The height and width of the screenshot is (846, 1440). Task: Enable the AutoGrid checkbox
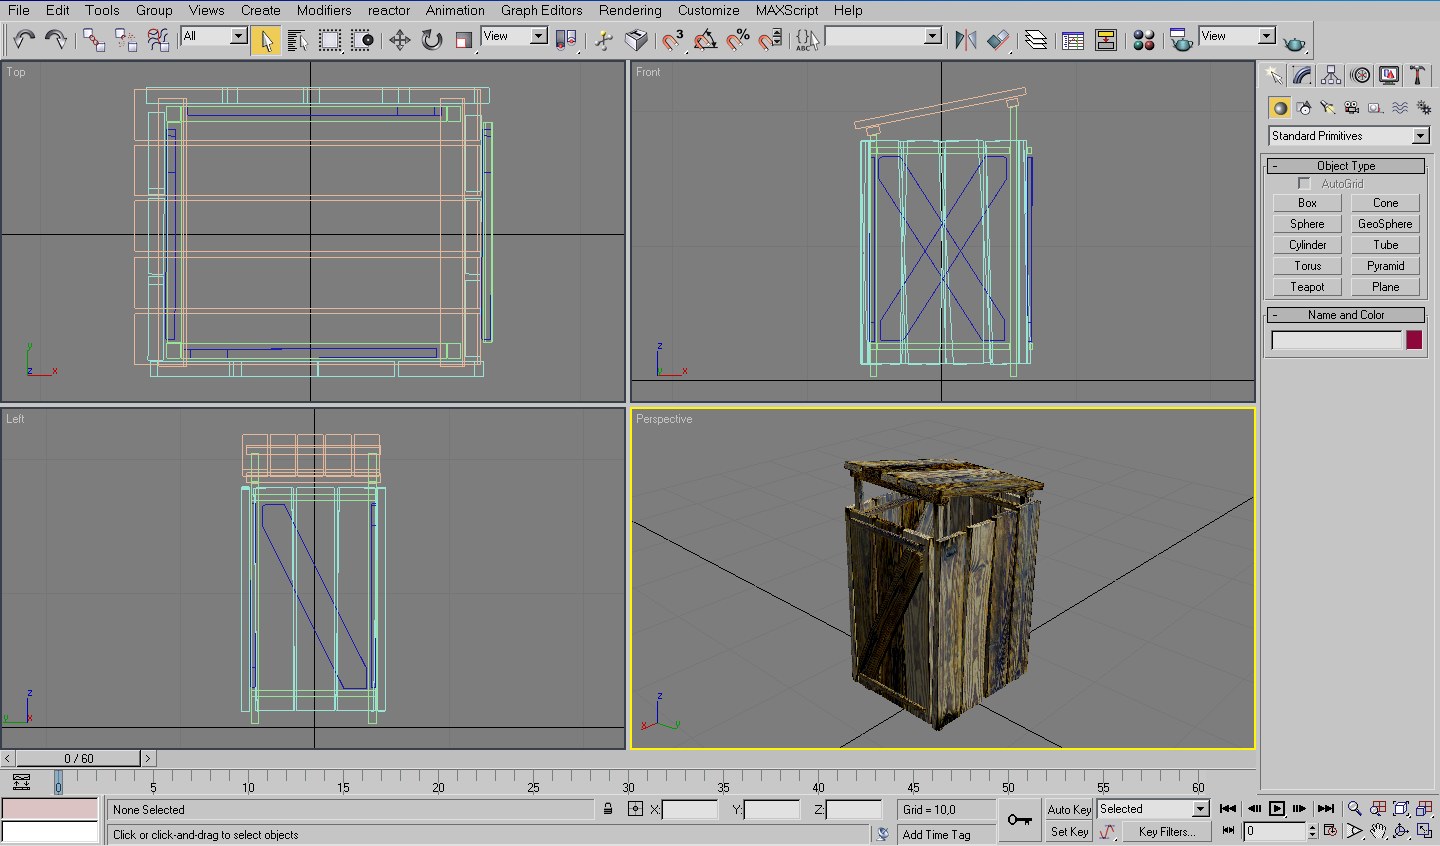click(x=1304, y=184)
